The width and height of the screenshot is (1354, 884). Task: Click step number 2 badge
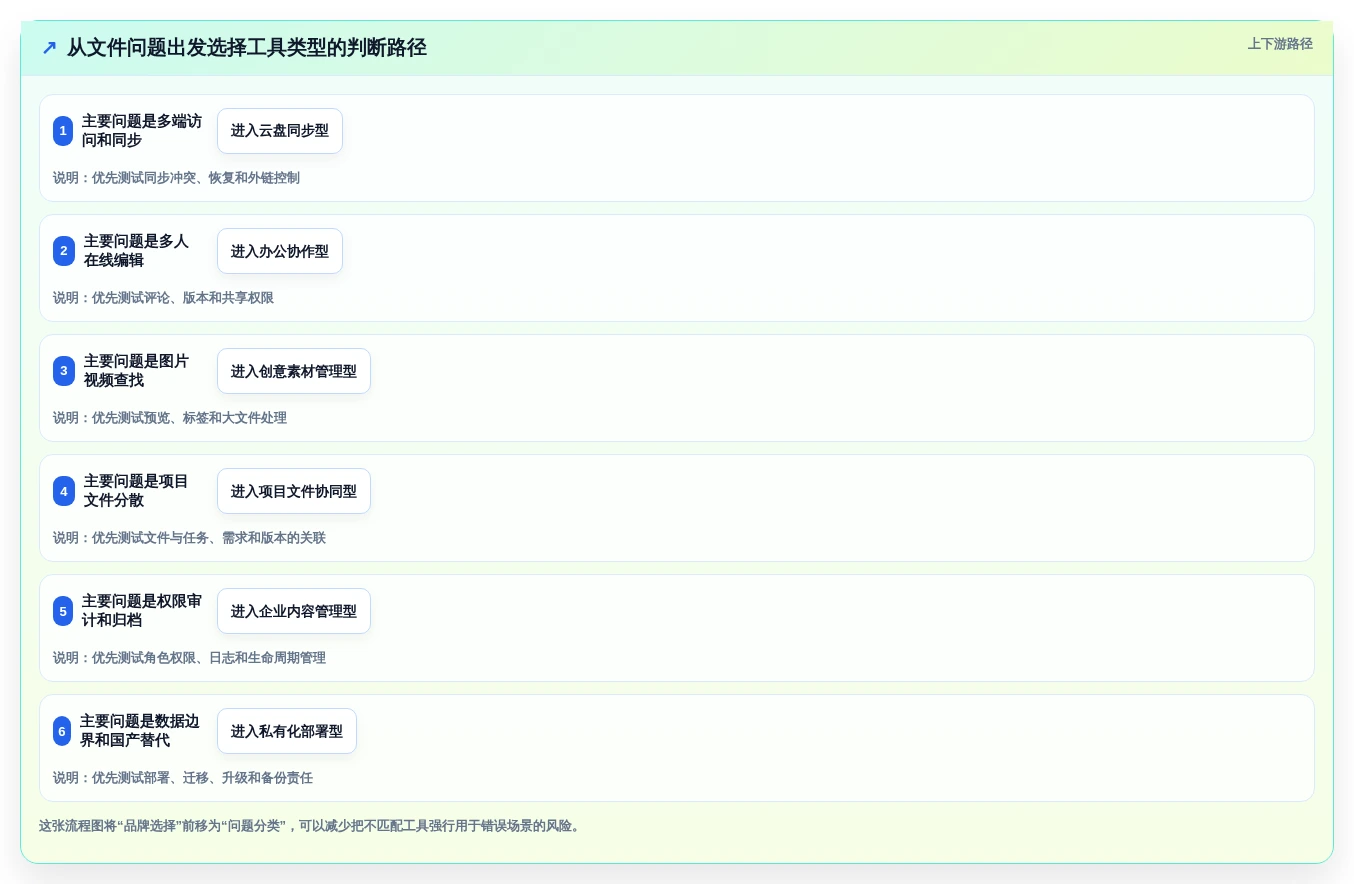click(64, 251)
